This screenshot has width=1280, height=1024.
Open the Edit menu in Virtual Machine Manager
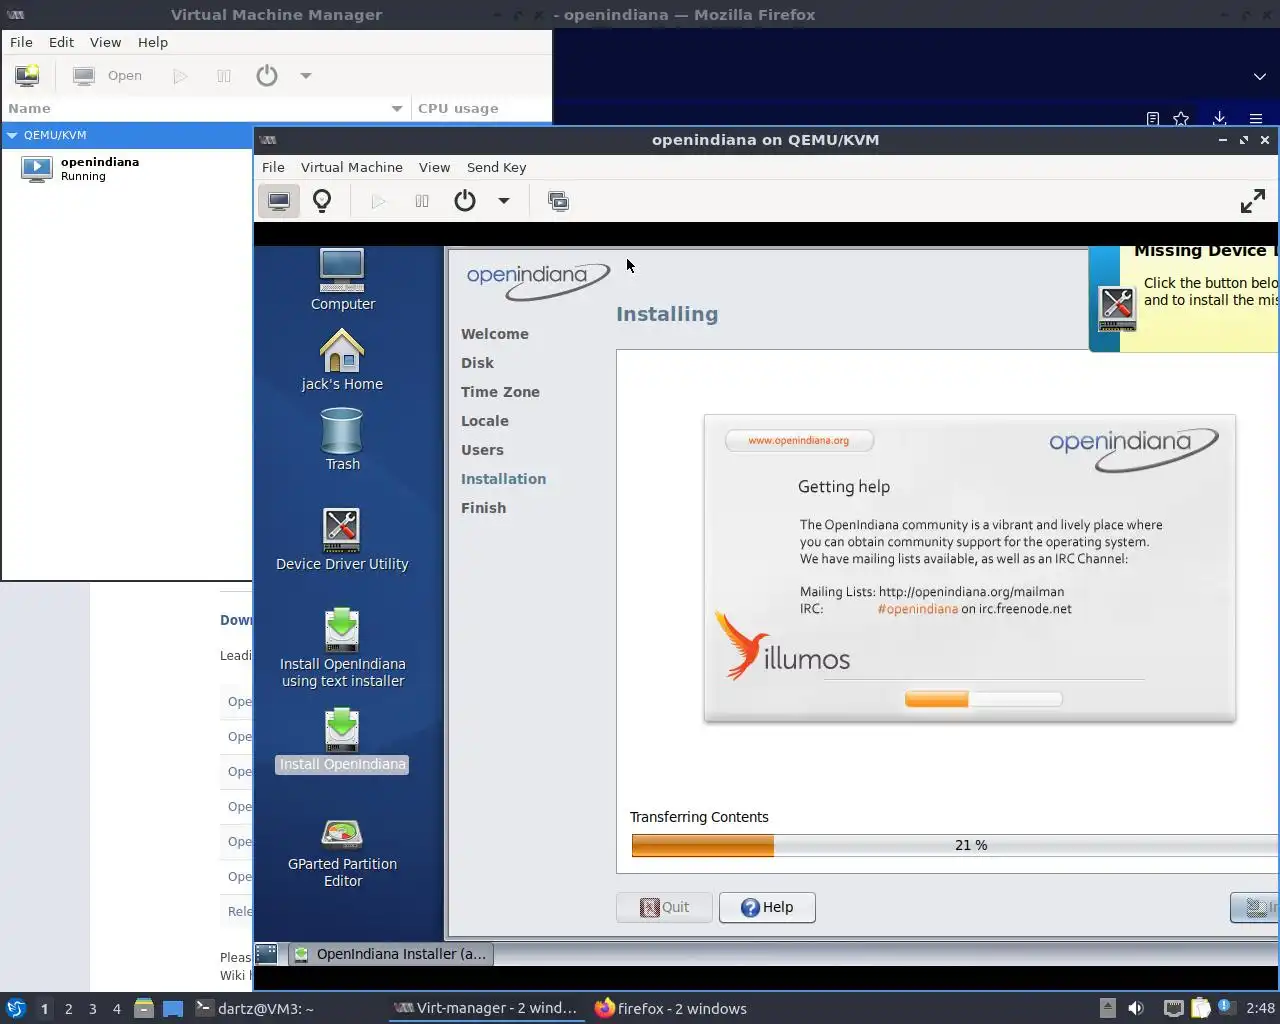coord(62,42)
